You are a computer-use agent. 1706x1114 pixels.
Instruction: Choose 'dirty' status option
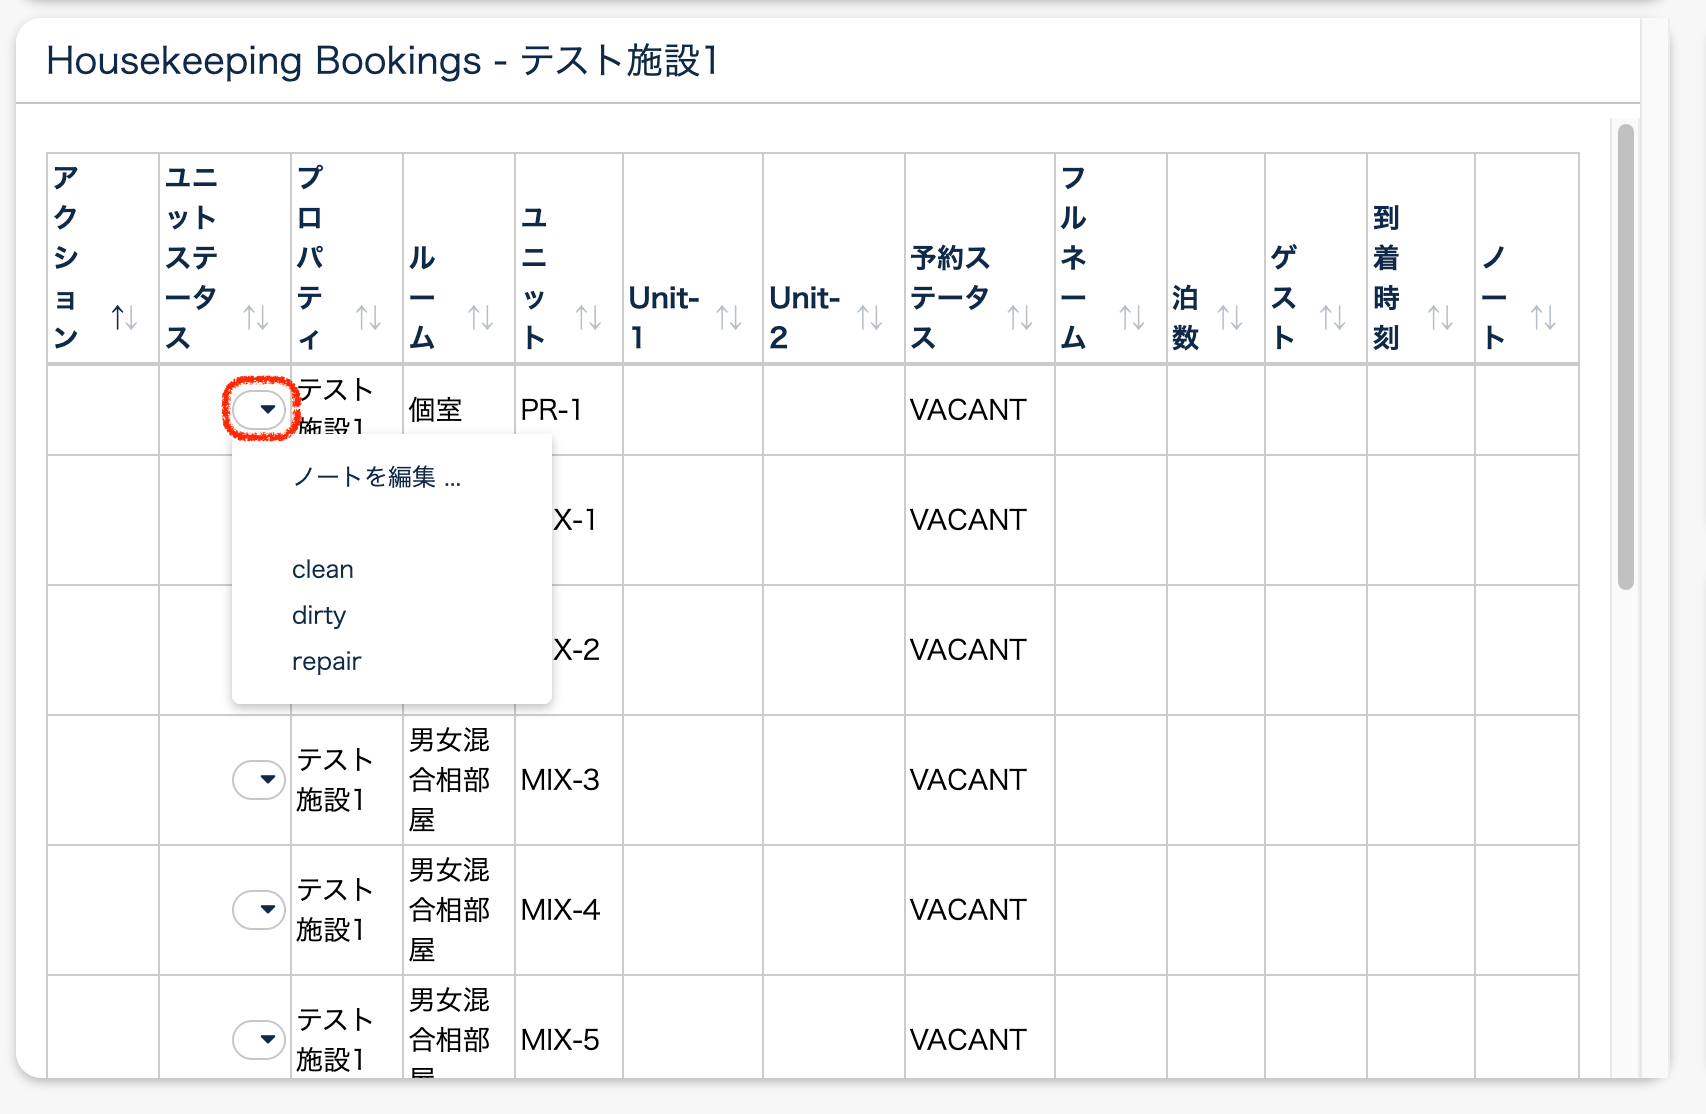pyautogui.click(x=319, y=615)
